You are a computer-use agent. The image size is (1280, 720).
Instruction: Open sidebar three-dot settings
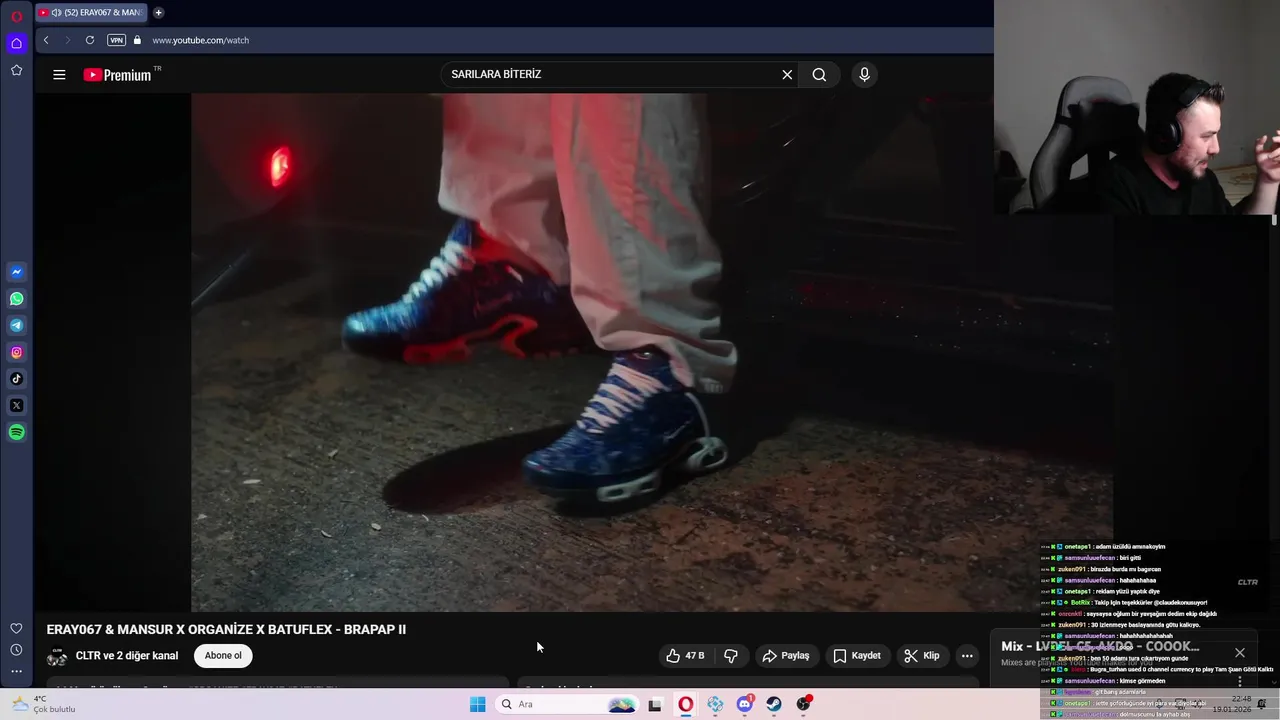click(16, 671)
